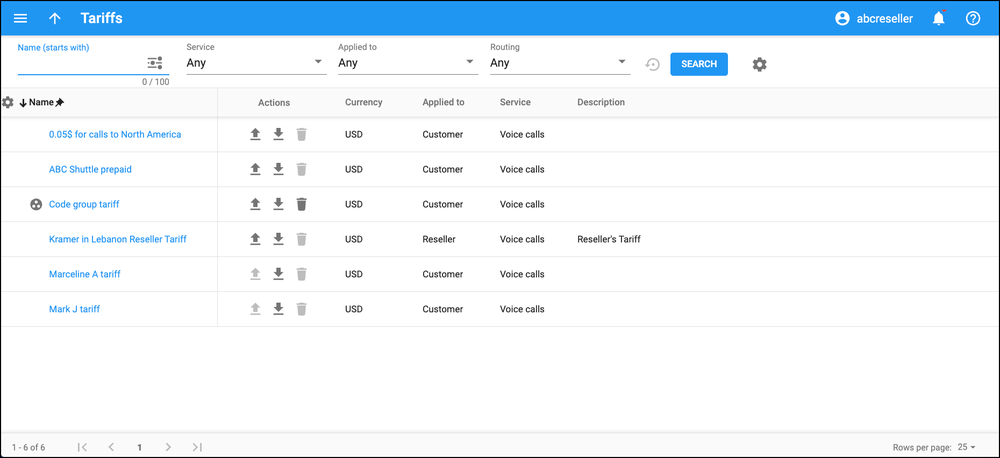Screen dimensions: 1000x458
Task: Click the Actions column header
Action: pos(274,102)
